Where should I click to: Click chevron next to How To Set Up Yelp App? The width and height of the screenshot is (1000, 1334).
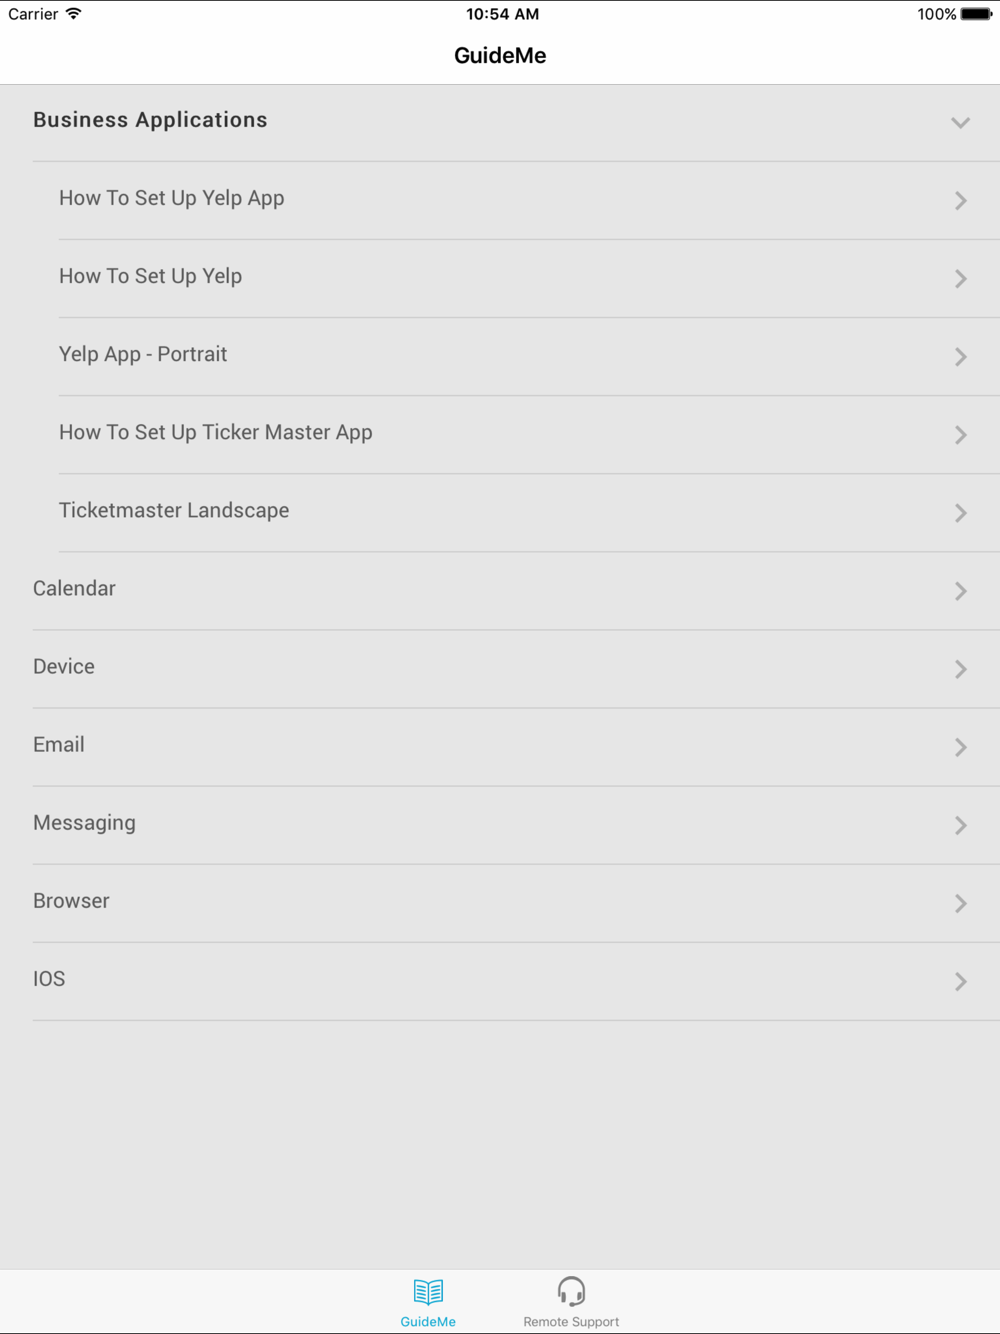coord(960,201)
